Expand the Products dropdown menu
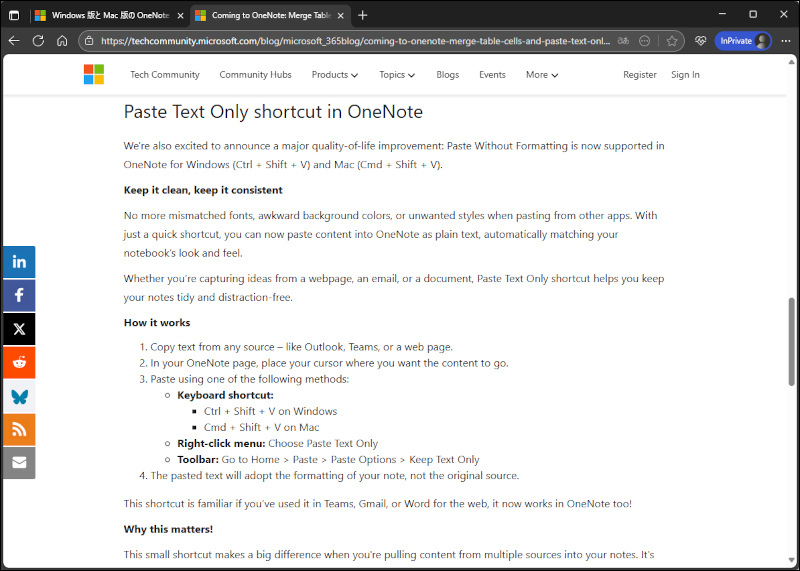800x571 pixels. (x=334, y=75)
